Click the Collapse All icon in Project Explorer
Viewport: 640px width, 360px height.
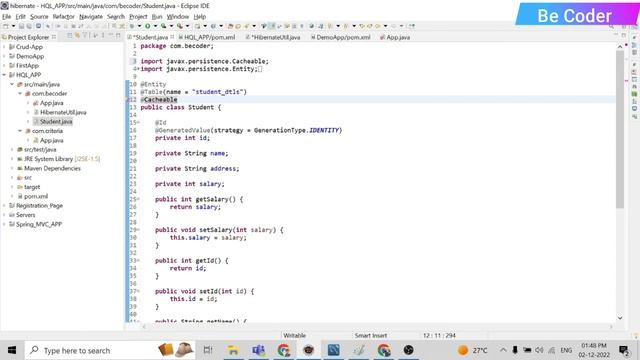click(x=70, y=36)
